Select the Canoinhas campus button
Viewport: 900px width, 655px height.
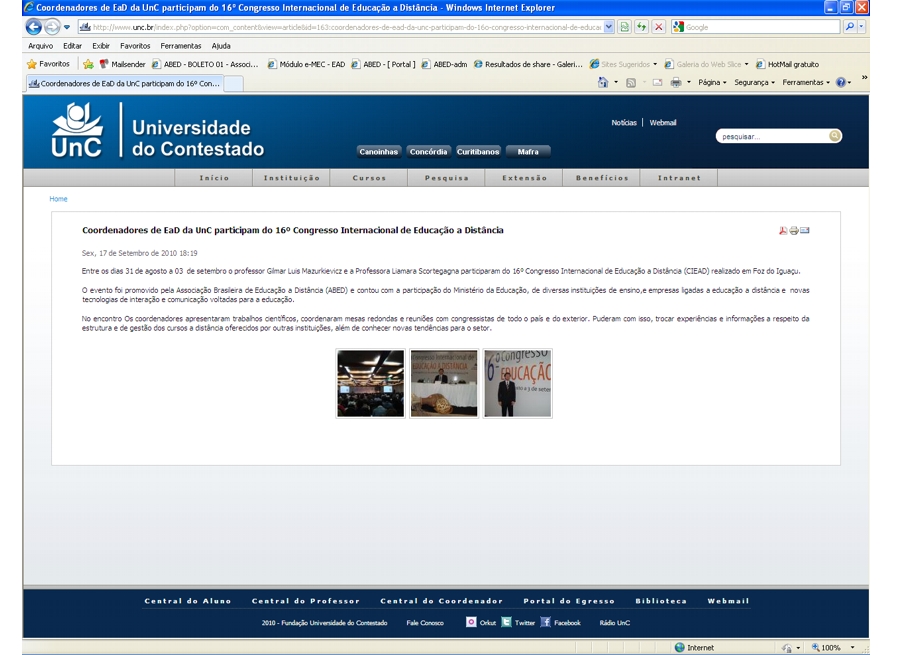point(378,152)
